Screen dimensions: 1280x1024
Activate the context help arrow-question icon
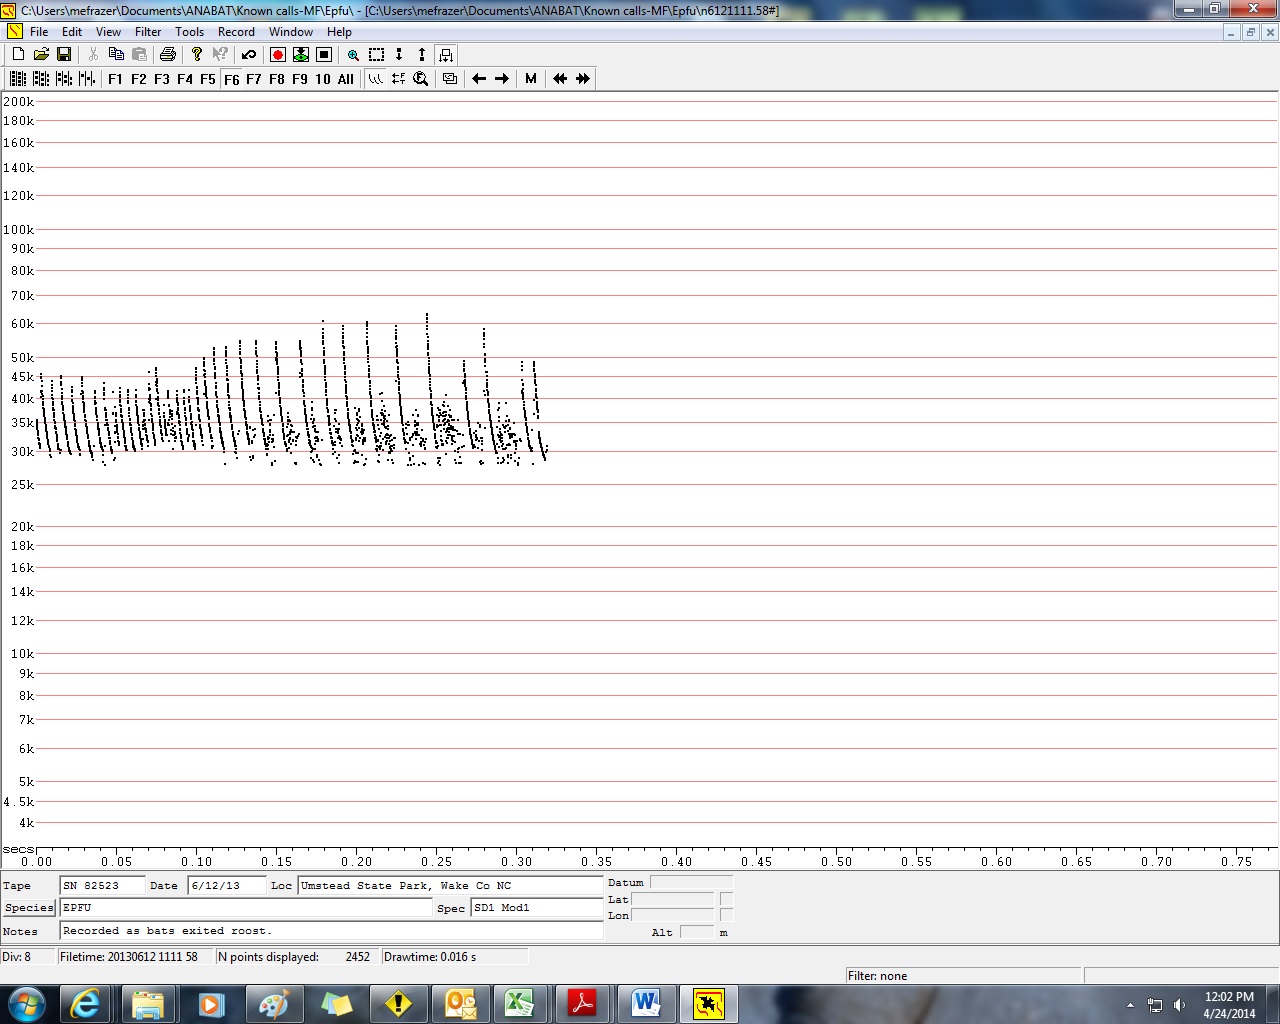[220, 54]
